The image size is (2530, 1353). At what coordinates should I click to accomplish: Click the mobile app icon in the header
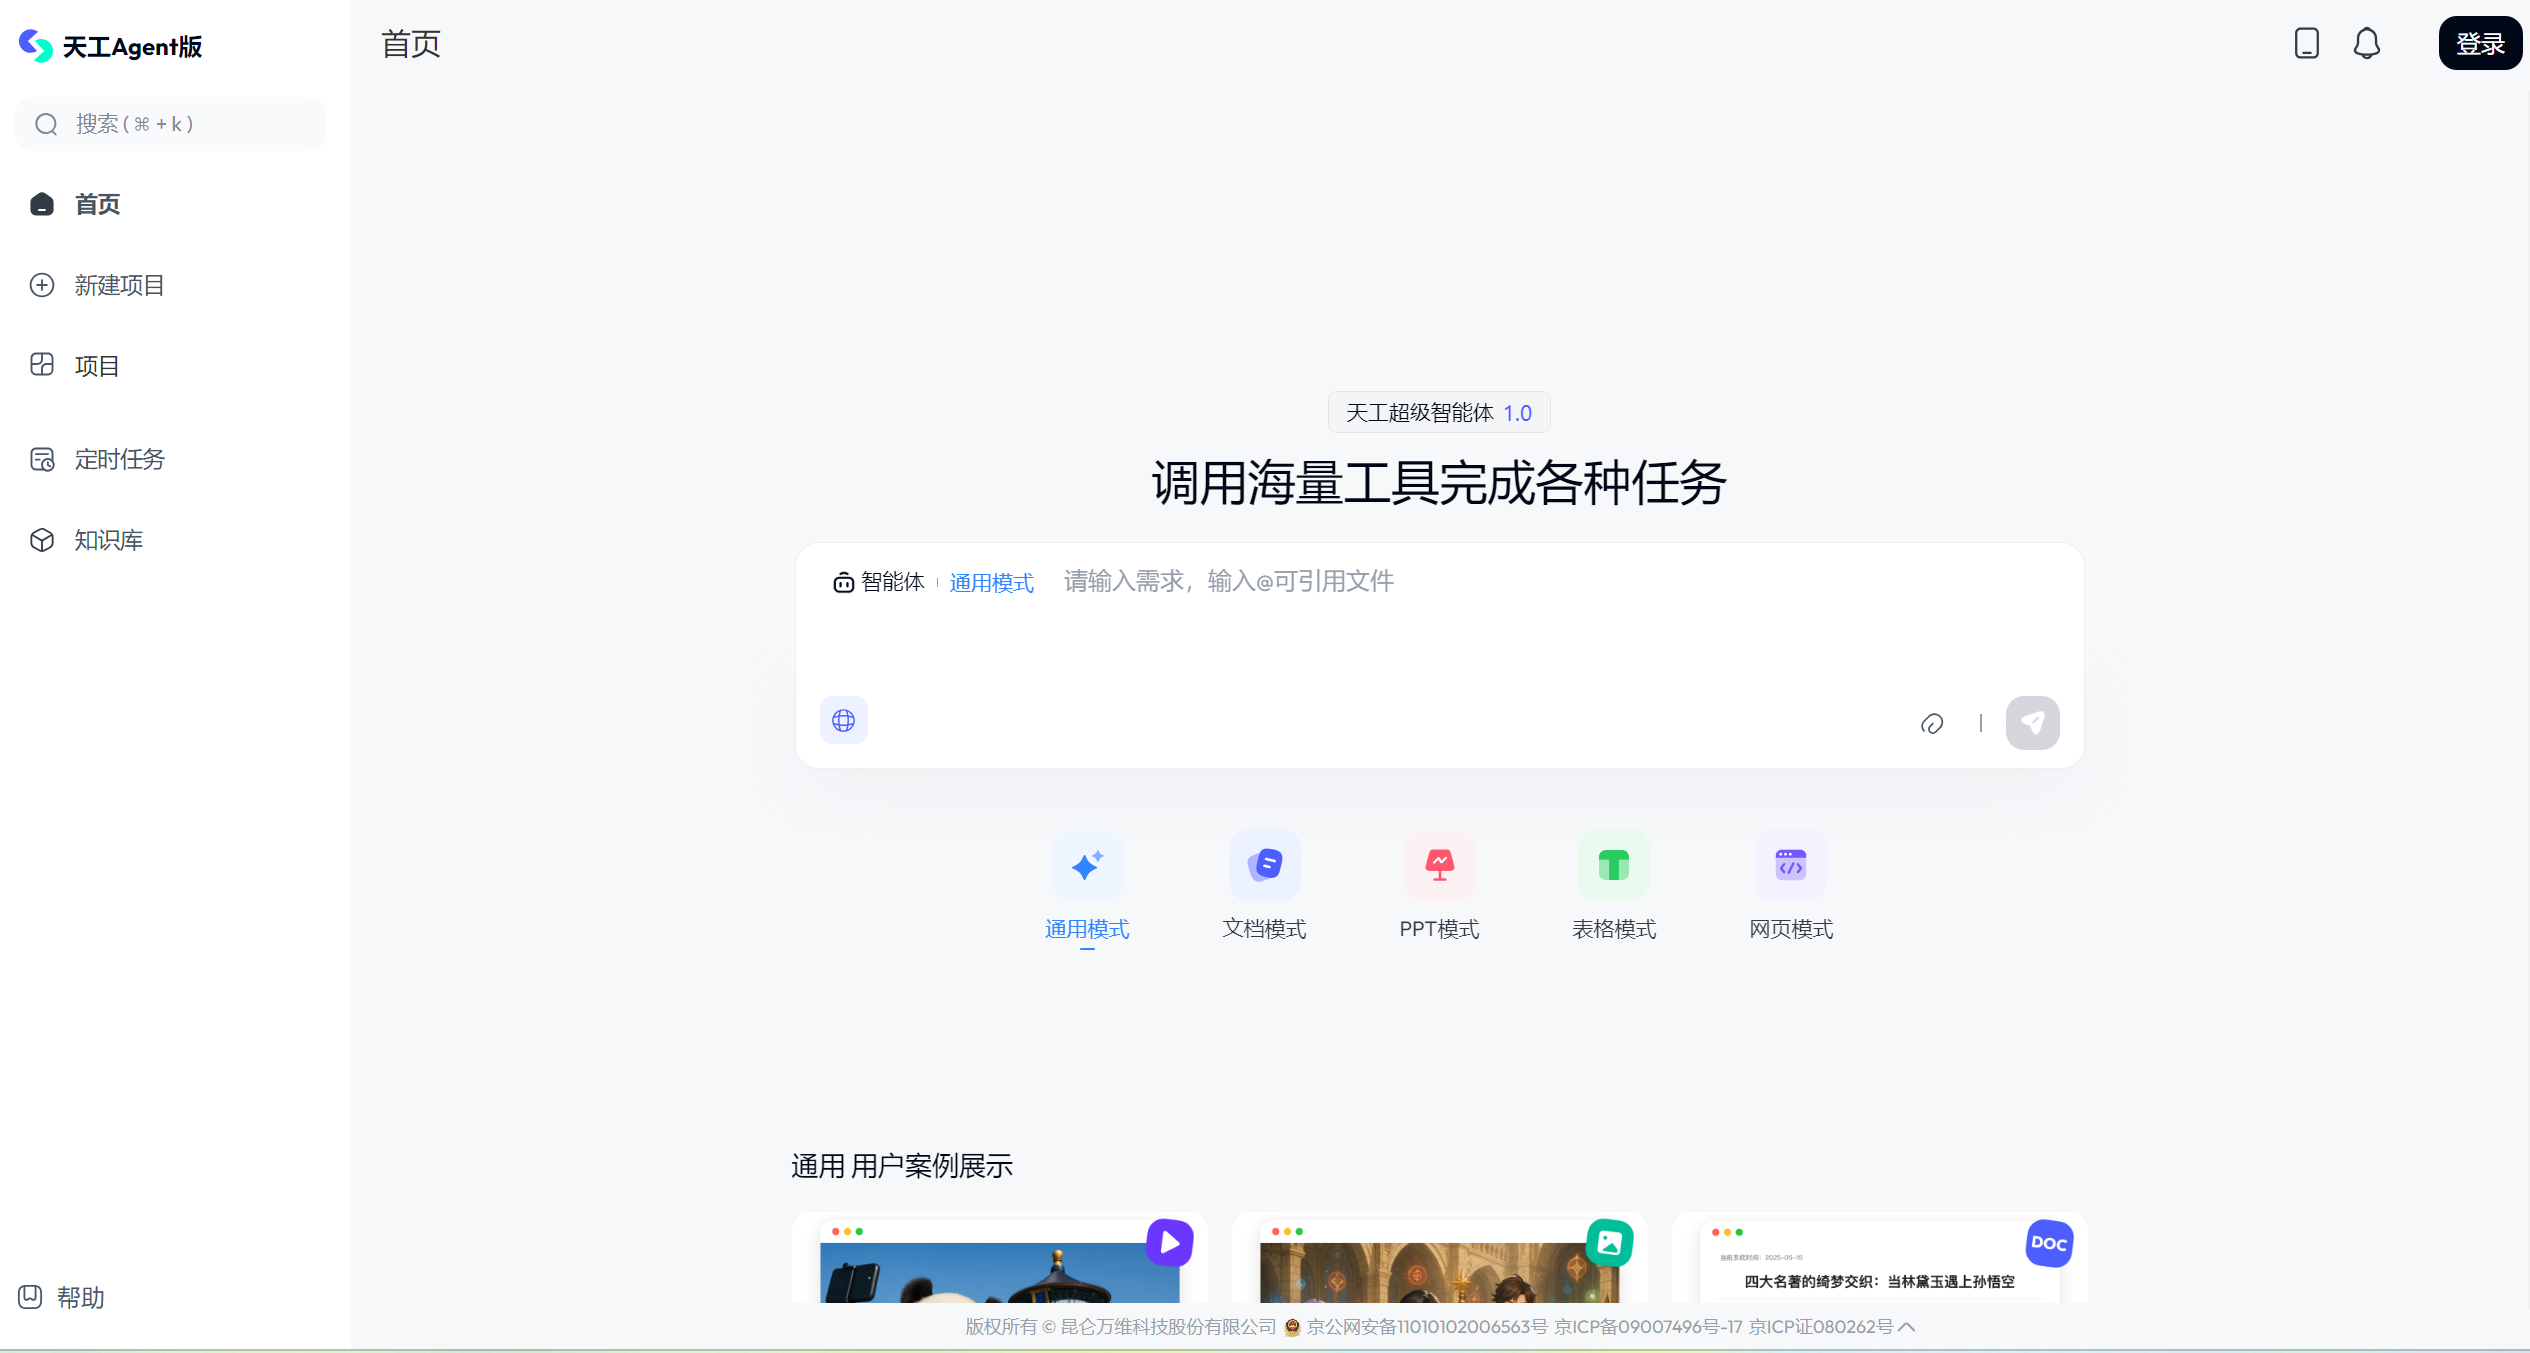pos(2306,43)
